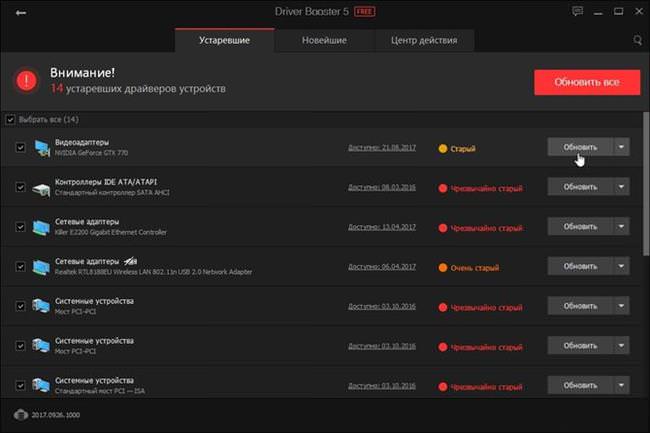650x433 pixels.
Task: Open the Доступно link in PCI — ISA row
Action: pyautogui.click(x=382, y=386)
